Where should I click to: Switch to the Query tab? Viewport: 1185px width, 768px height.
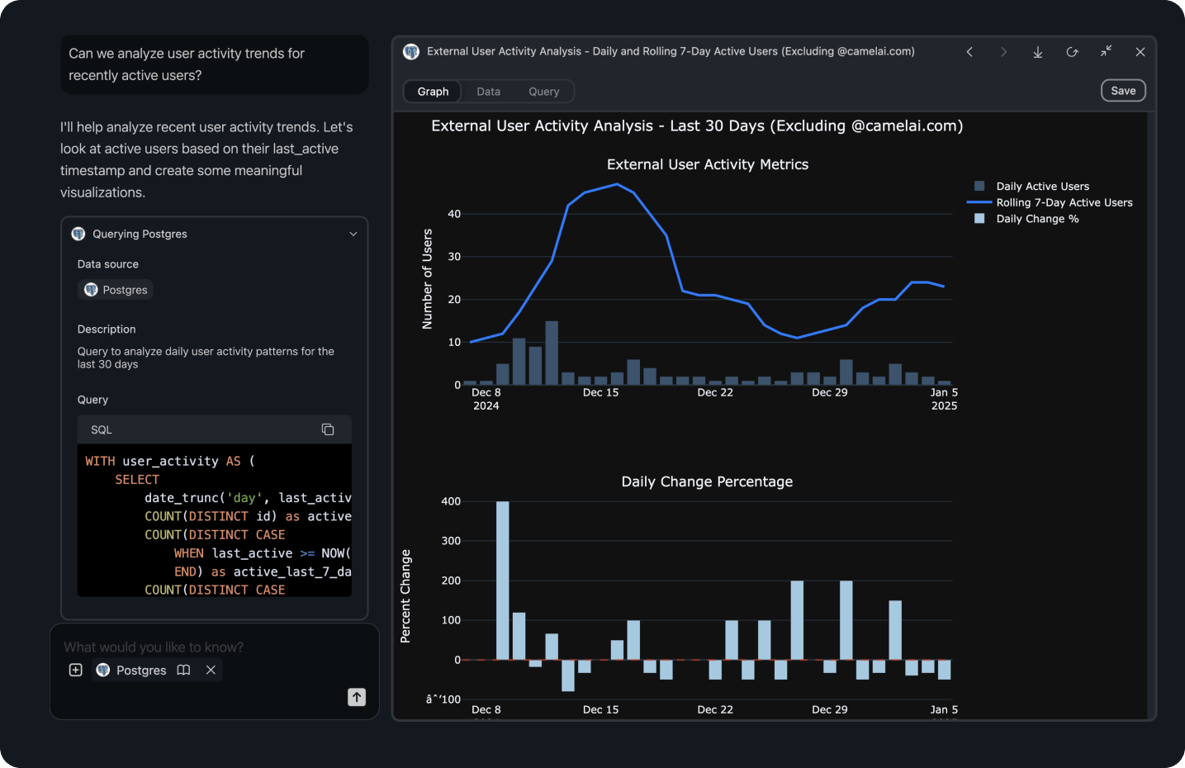click(544, 91)
